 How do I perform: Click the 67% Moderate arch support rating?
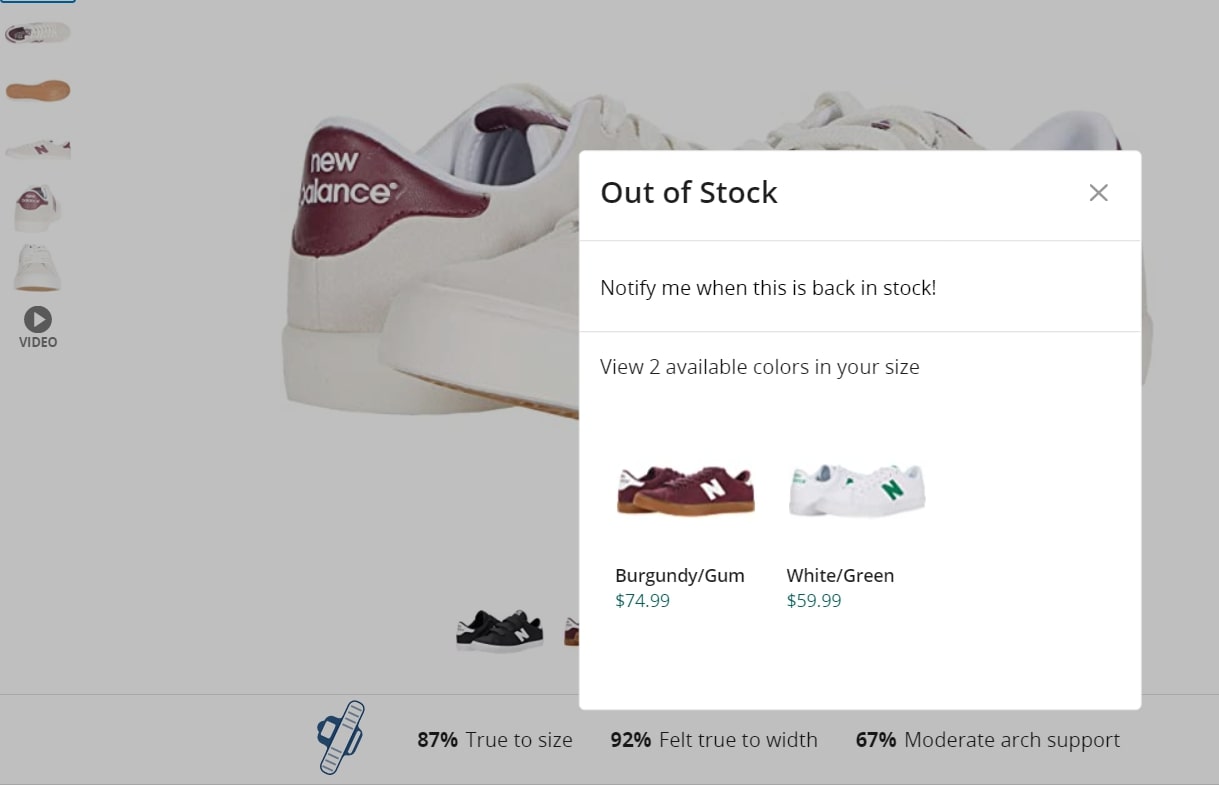[987, 740]
